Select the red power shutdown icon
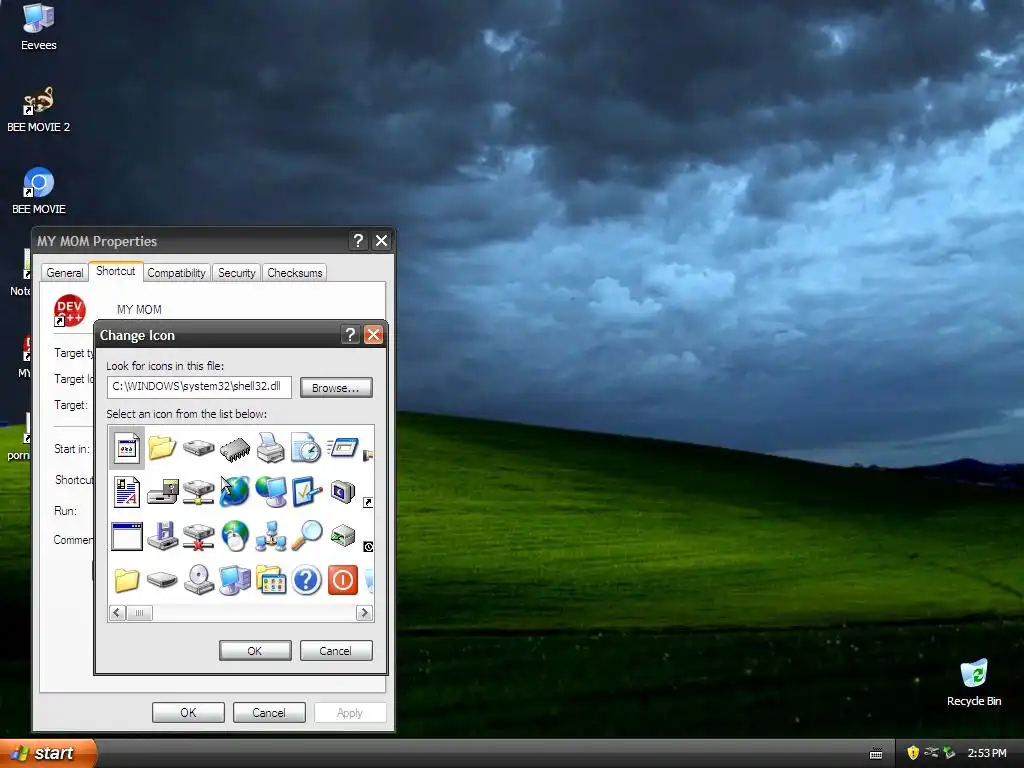This screenshot has height=768, width=1024. click(343, 580)
